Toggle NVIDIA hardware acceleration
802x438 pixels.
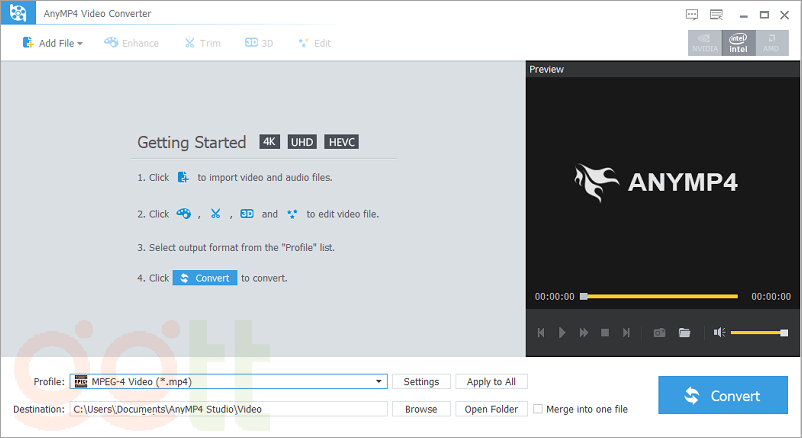click(x=705, y=43)
